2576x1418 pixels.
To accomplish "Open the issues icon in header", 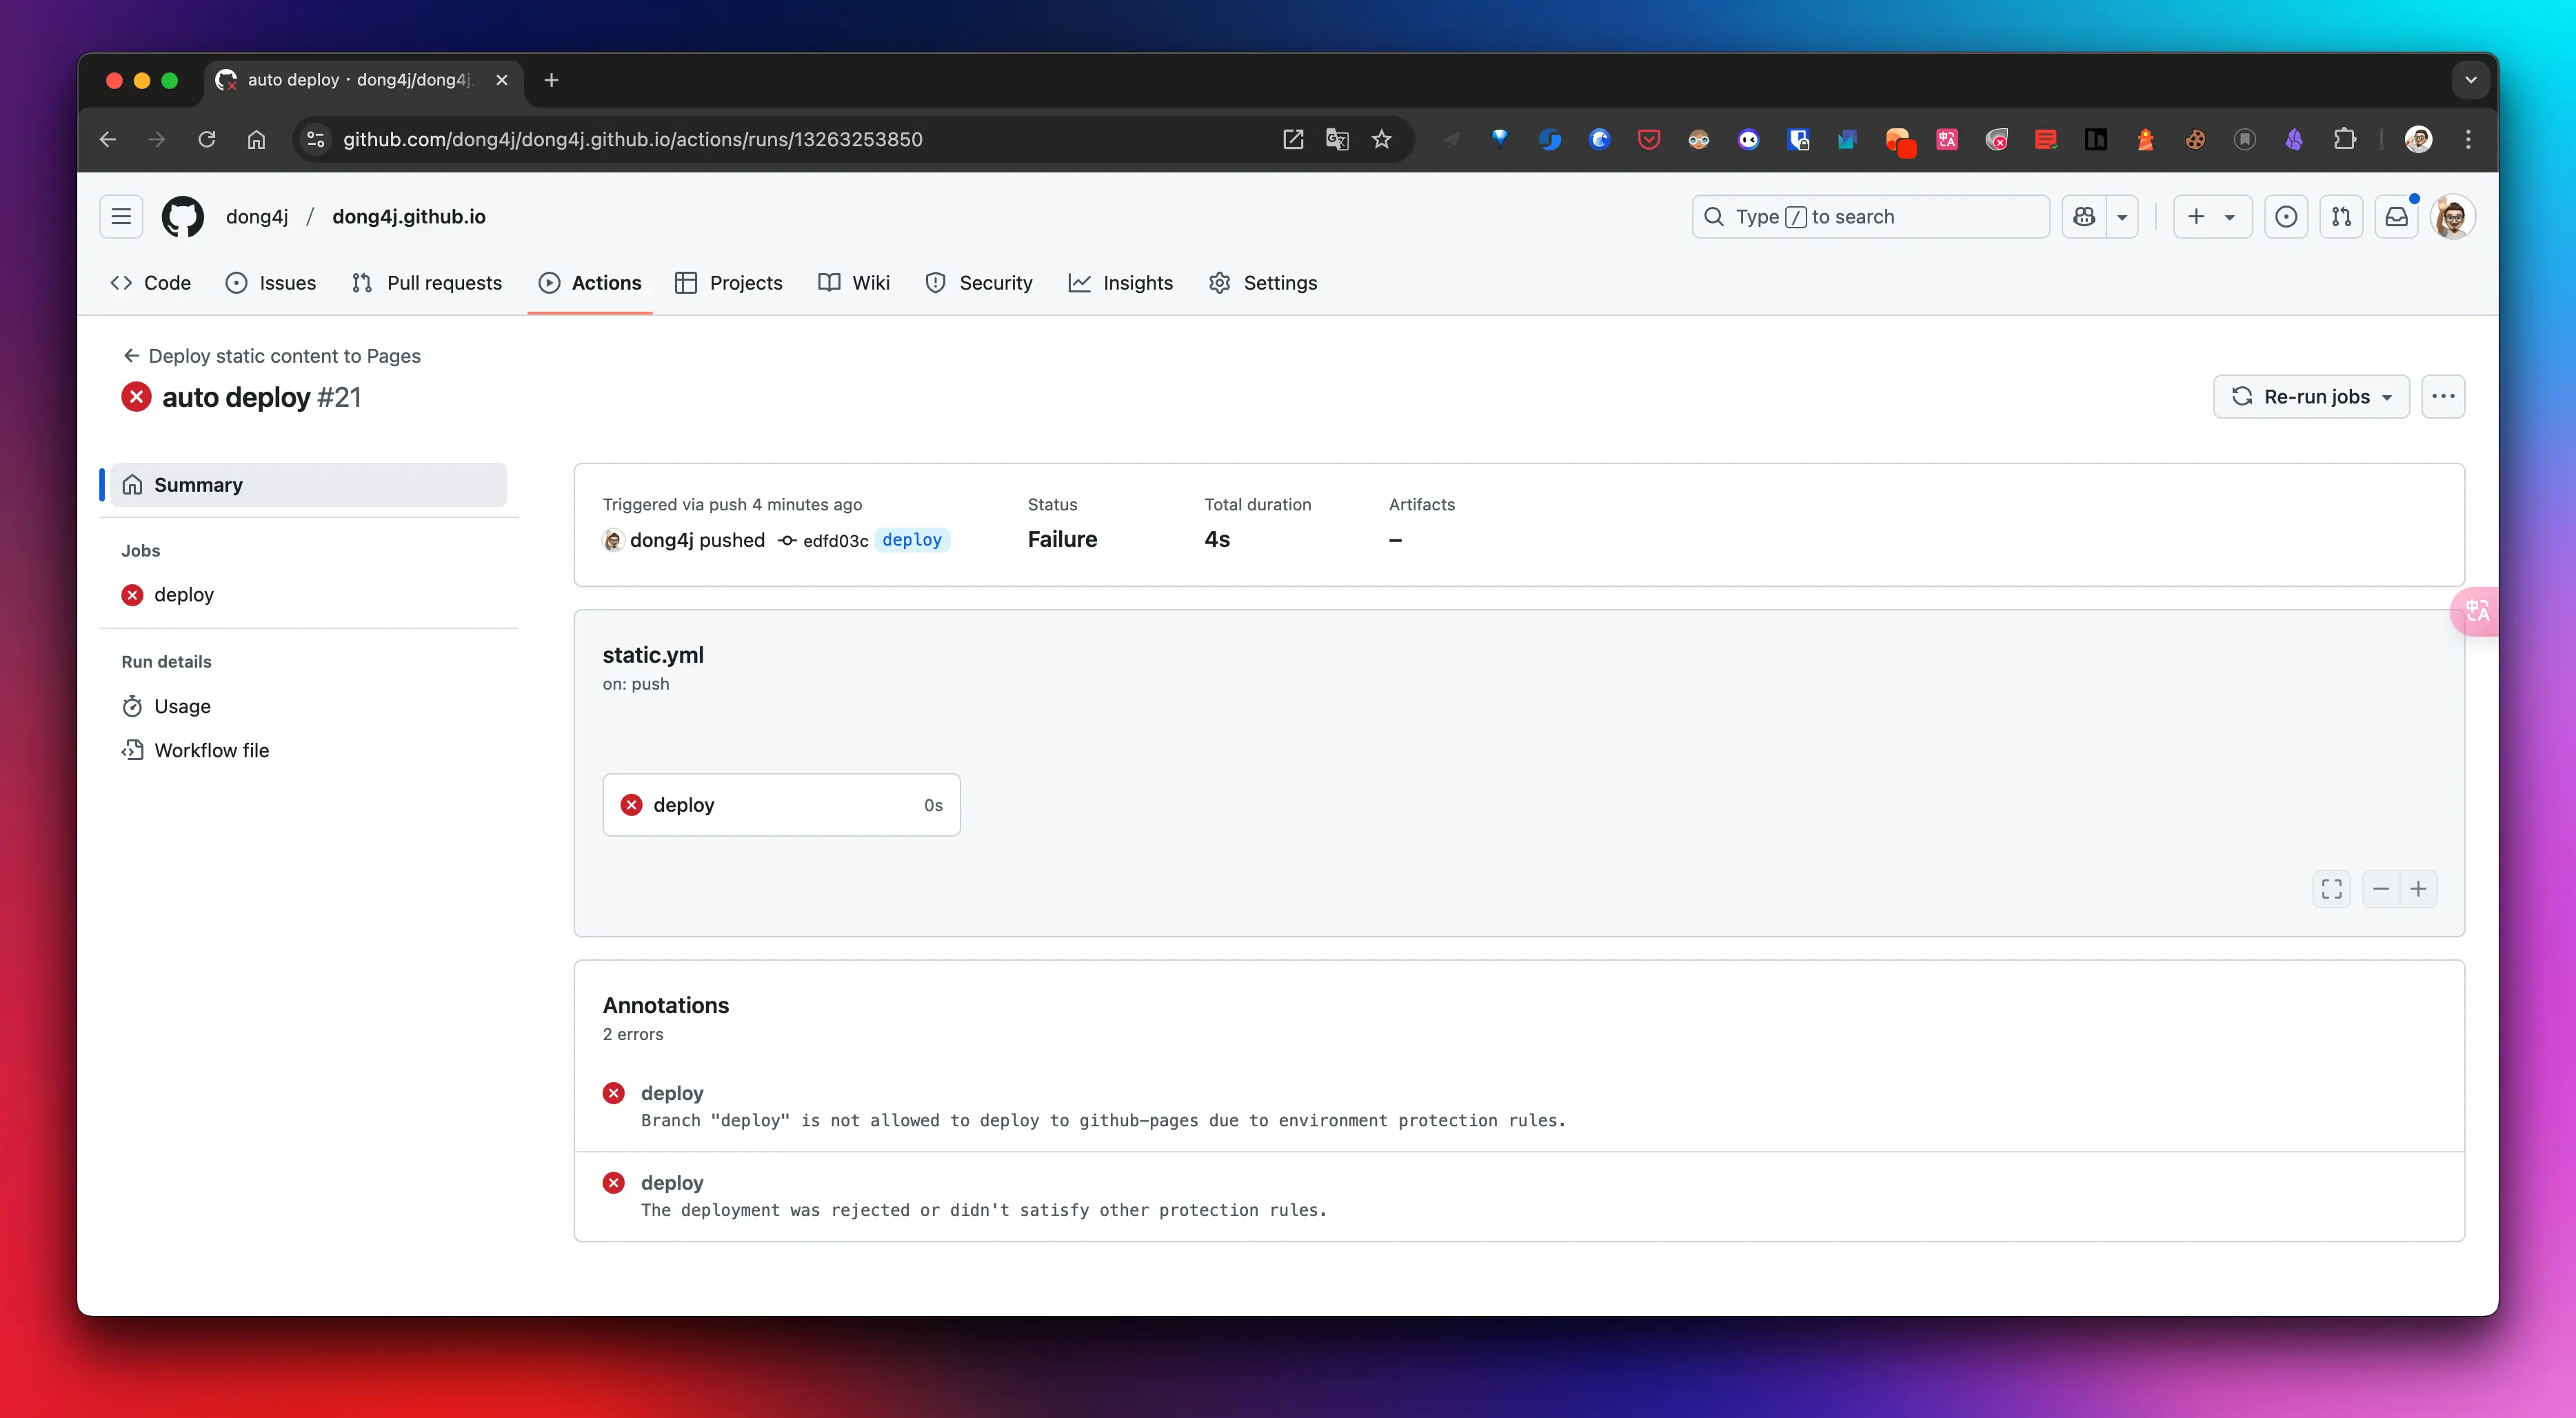I will click(x=2286, y=217).
